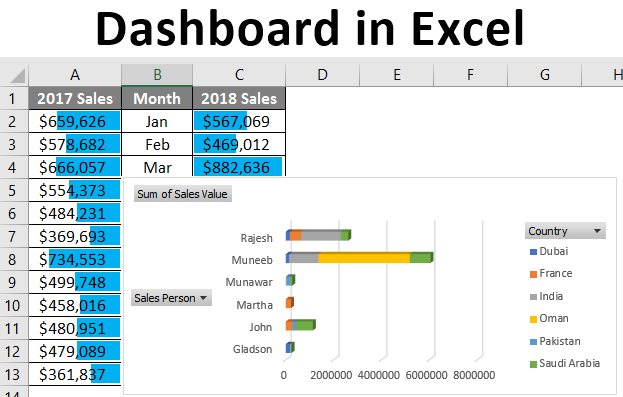Click the France legend color swatch
The width and height of the screenshot is (623, 397).
(533, 274)
